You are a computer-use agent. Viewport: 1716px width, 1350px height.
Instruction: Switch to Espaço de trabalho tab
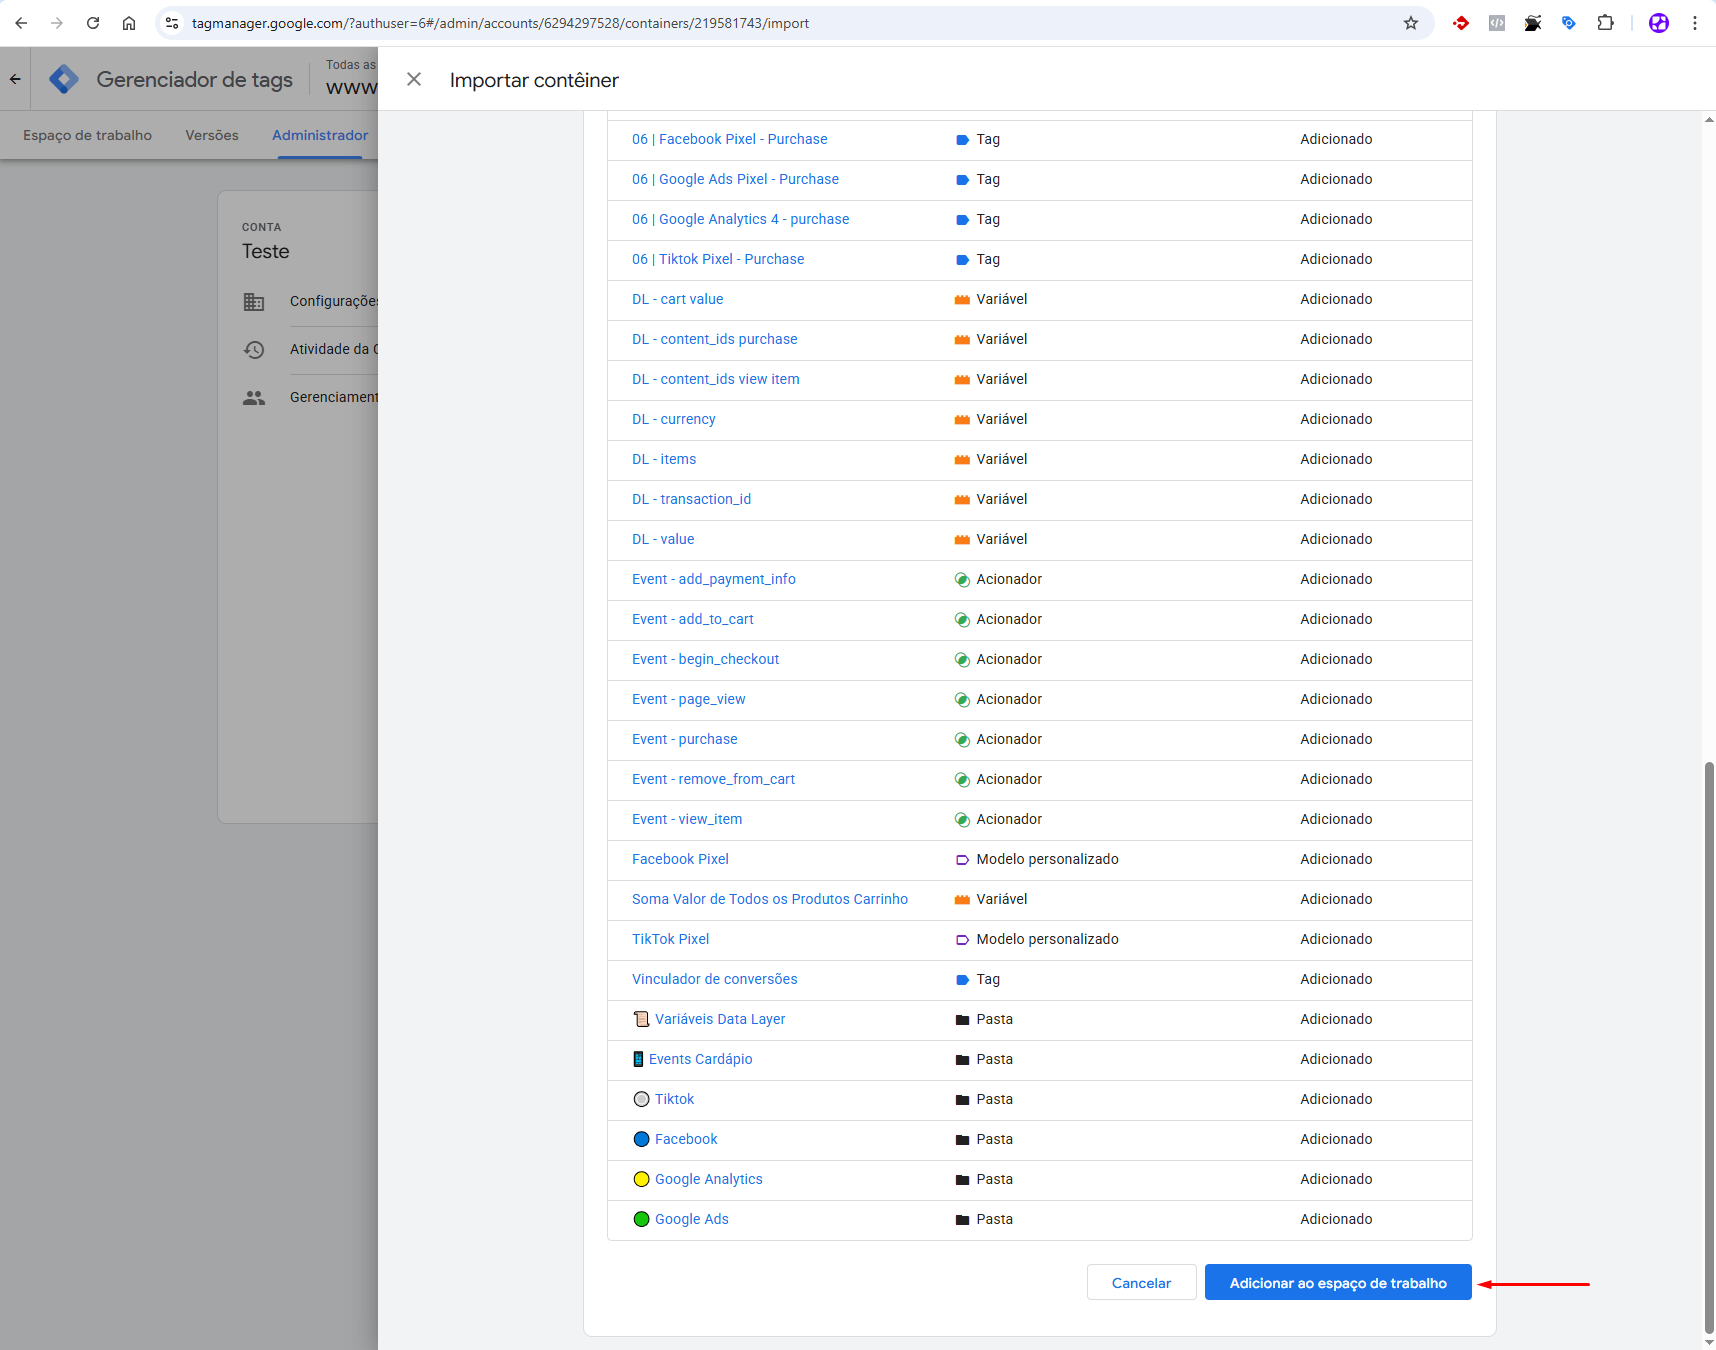click(x=87, y=135)
